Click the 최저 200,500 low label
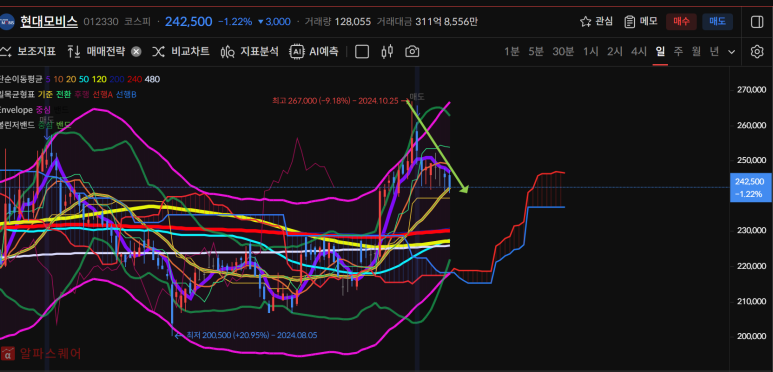The height and width of the screenshot is (372, 773). (x=252, y=335)
